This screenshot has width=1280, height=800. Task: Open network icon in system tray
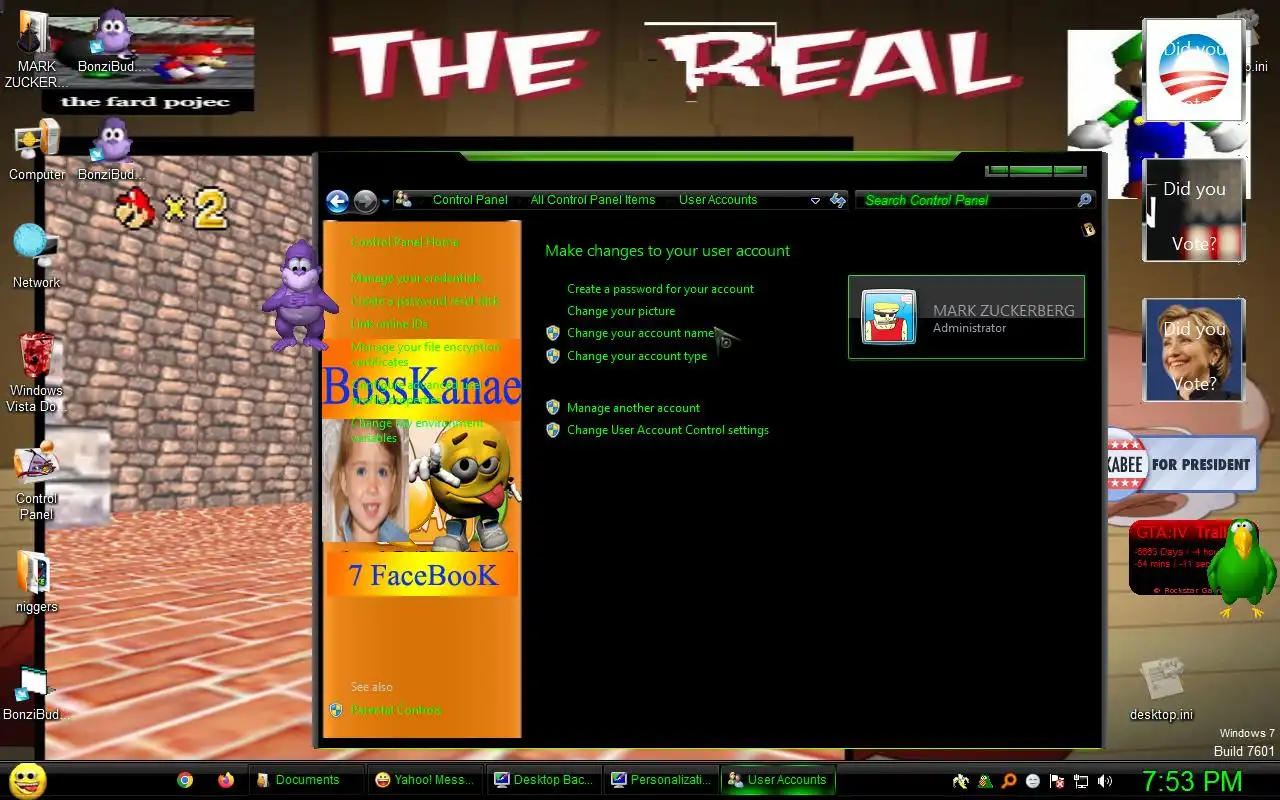click(x=1081, y=781)
